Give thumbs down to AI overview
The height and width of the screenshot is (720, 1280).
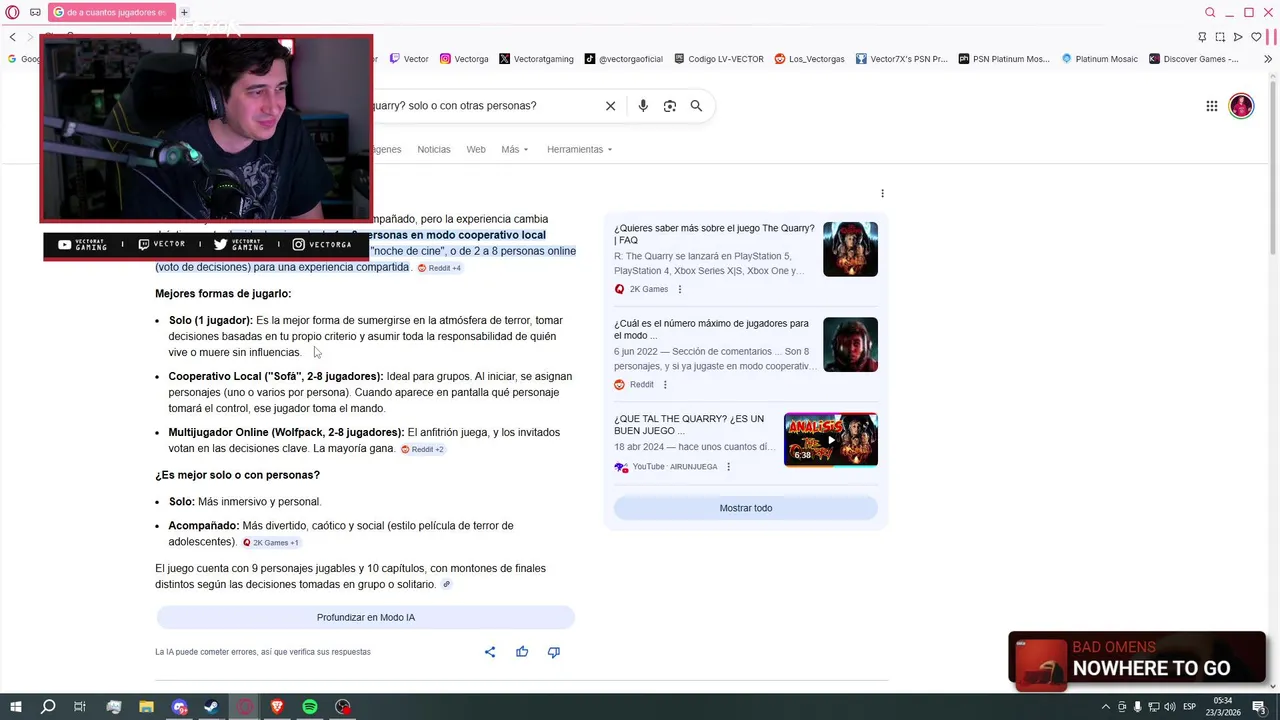click(554, 652)
